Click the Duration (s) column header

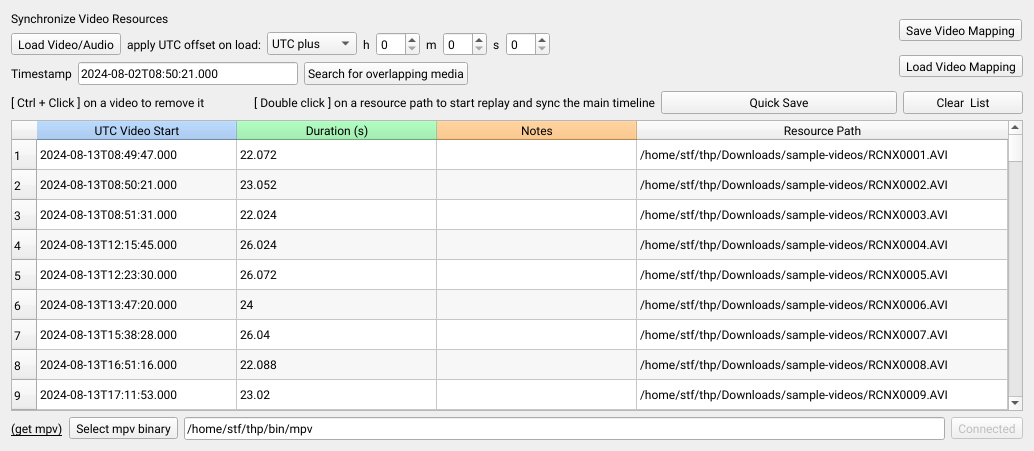tap(336, 131)
